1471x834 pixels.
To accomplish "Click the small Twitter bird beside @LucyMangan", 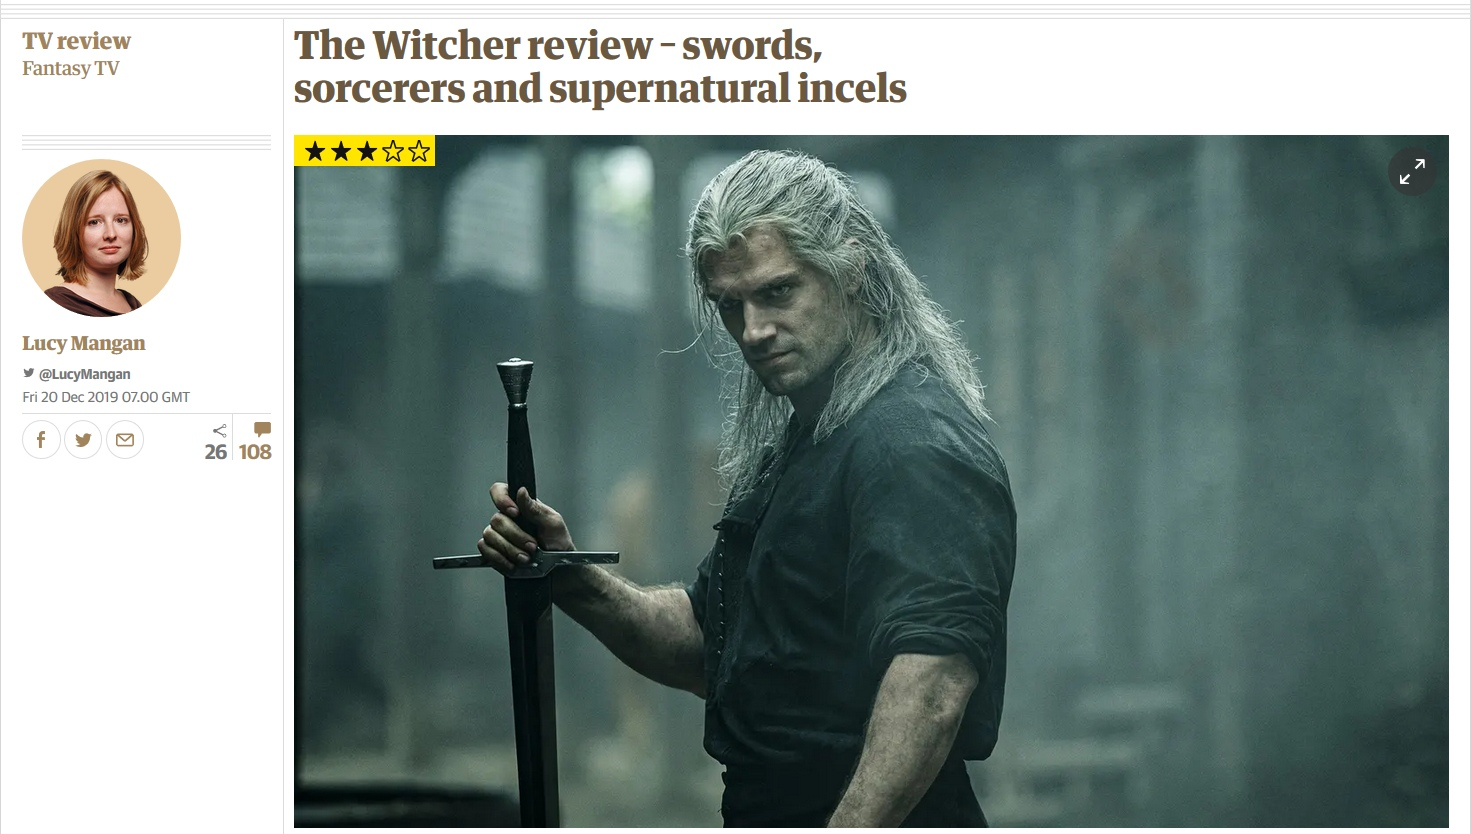I will pyautogui.click(x=29, y=373).
